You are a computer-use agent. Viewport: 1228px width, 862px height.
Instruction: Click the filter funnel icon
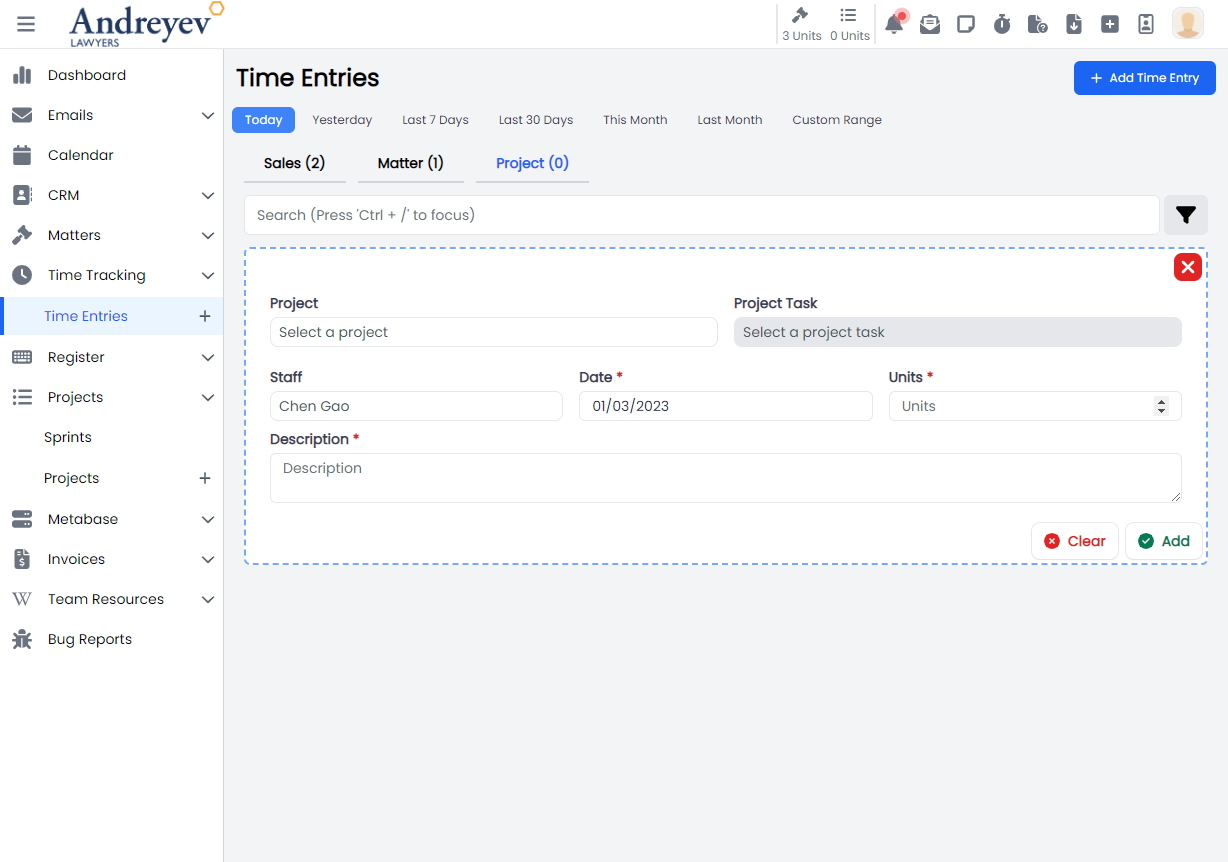pyautogui.click(x=1186, y=215)
